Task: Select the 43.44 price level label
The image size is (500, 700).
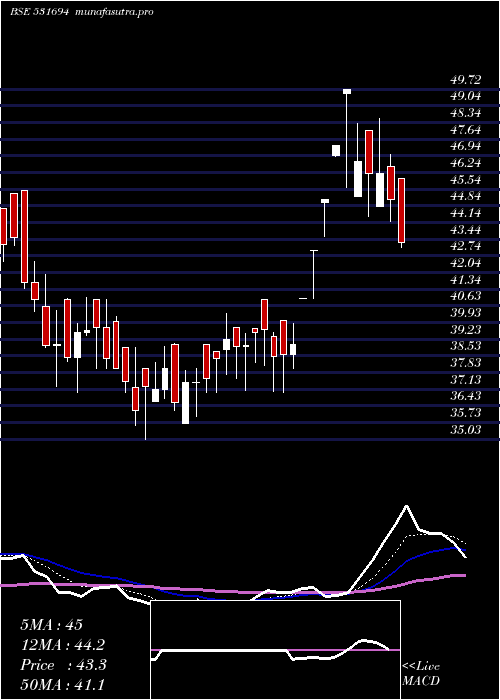Action: click(466, 230)
